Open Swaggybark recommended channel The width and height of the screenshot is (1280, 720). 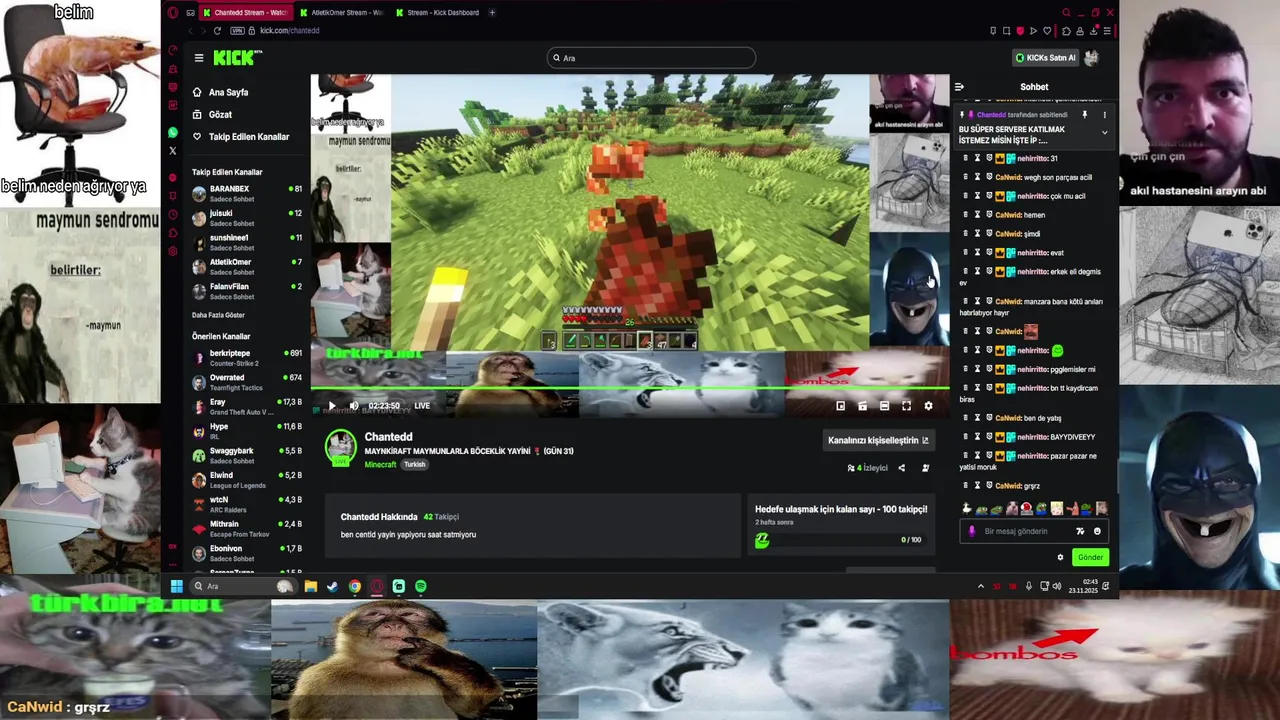tap(247, 455)
